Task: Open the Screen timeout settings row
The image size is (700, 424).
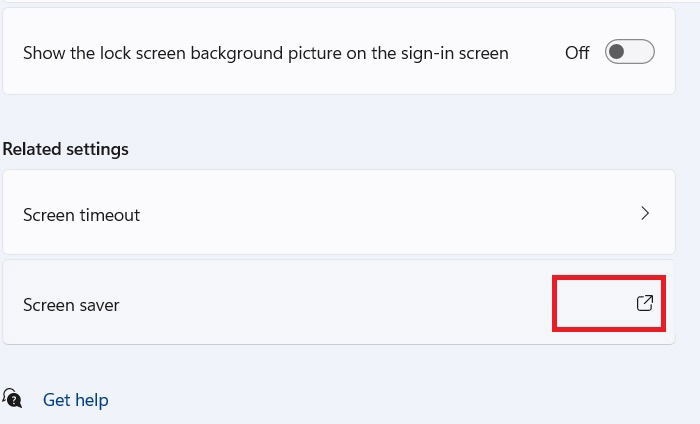Action: click(339, 212)
